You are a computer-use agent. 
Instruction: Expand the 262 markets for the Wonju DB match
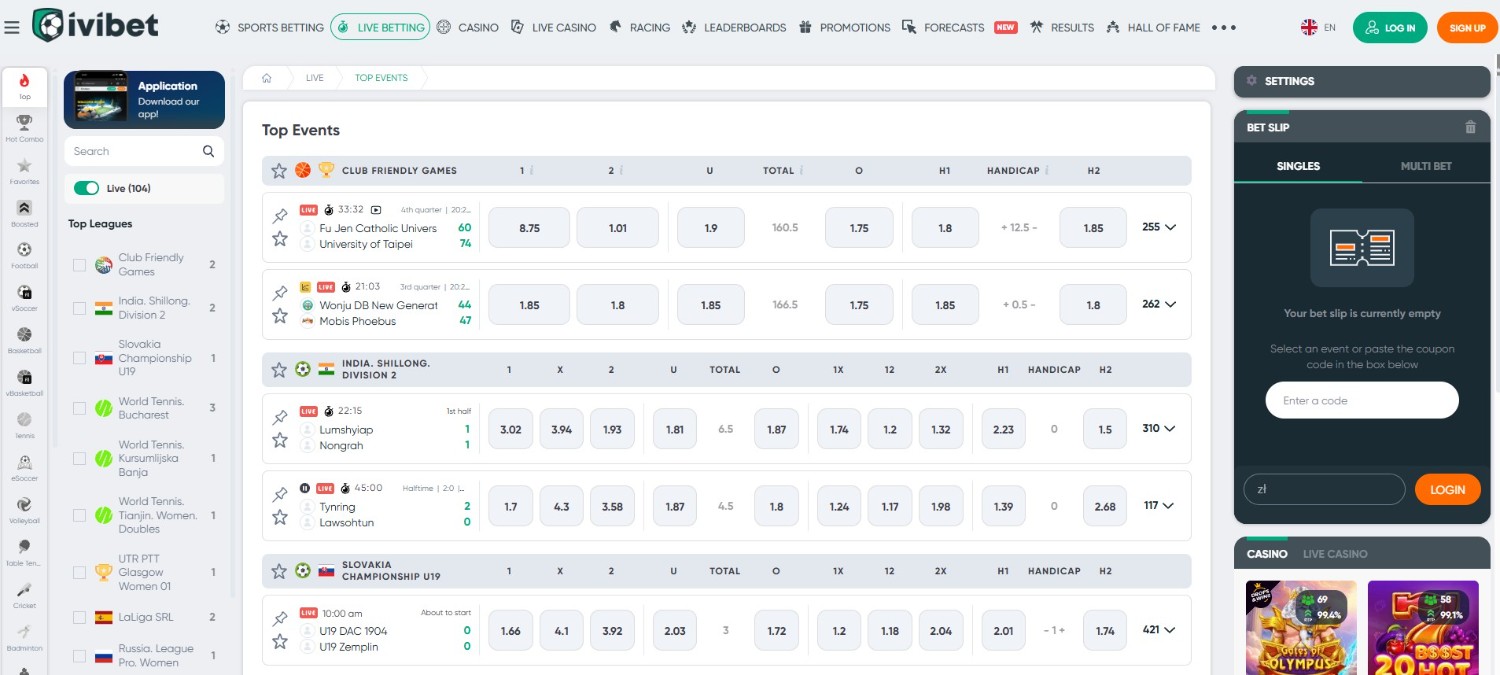[x=1160, y=304]
